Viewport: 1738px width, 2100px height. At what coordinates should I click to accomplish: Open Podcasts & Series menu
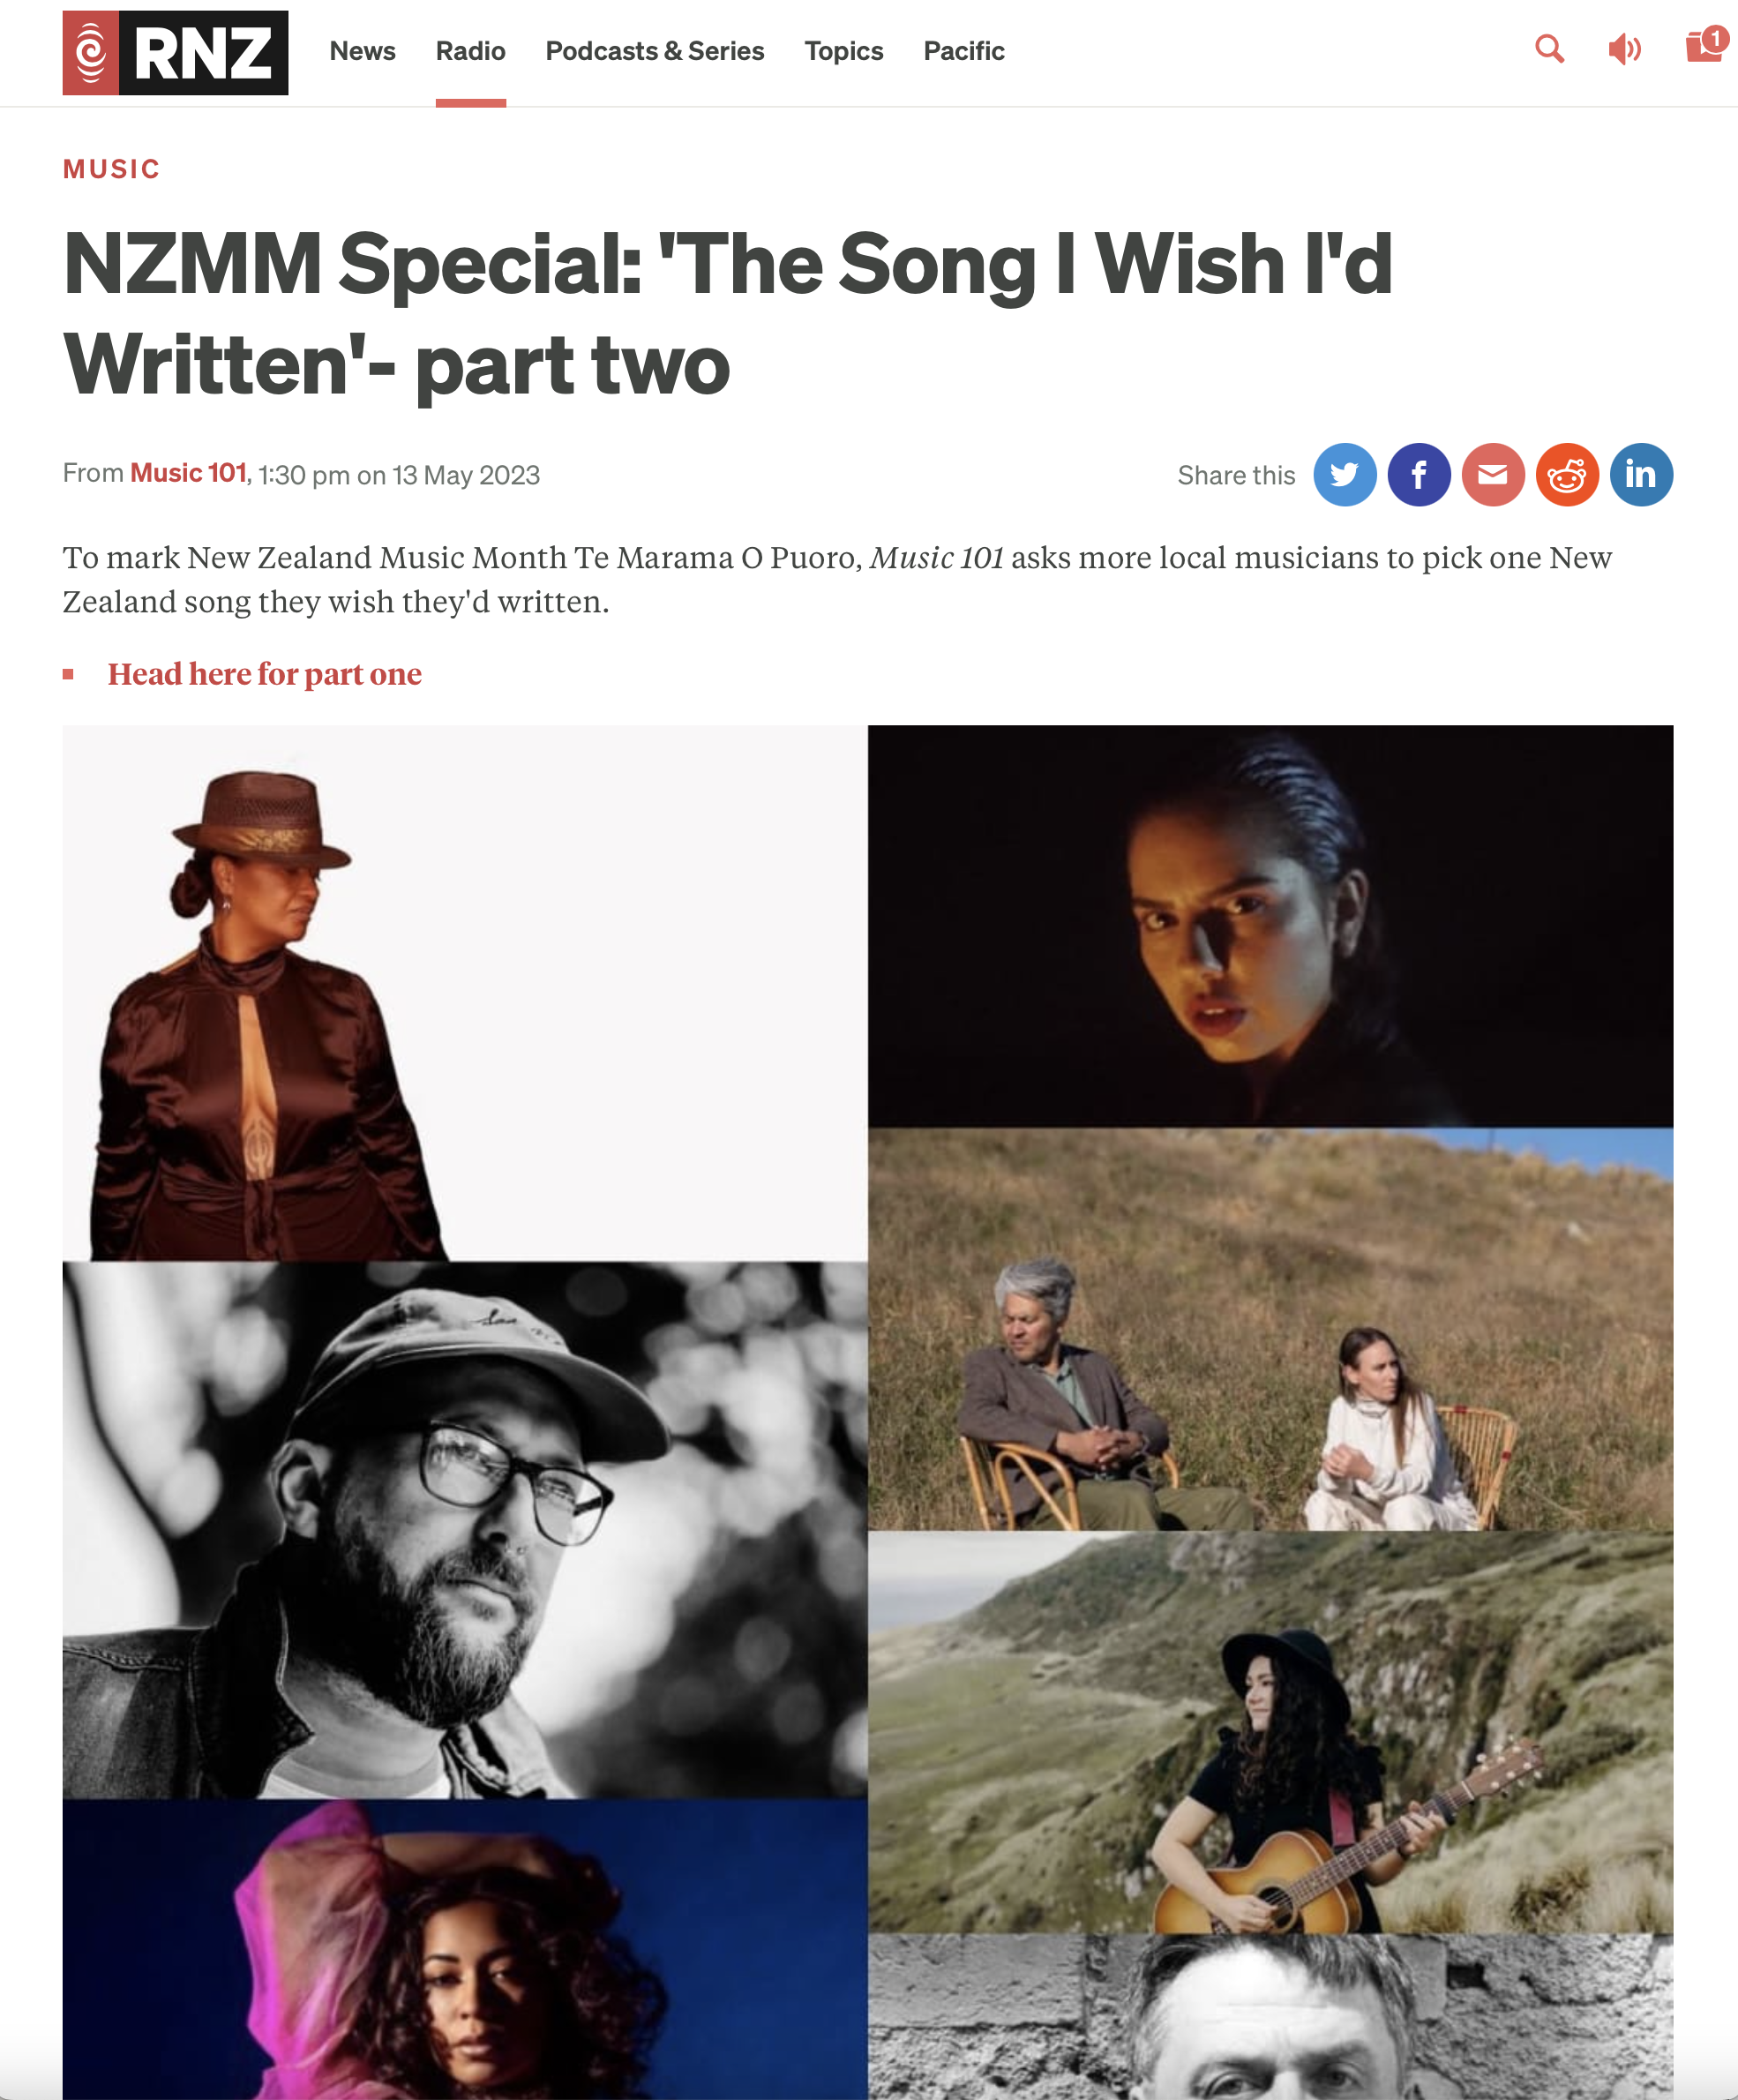[x=654, y=51]
